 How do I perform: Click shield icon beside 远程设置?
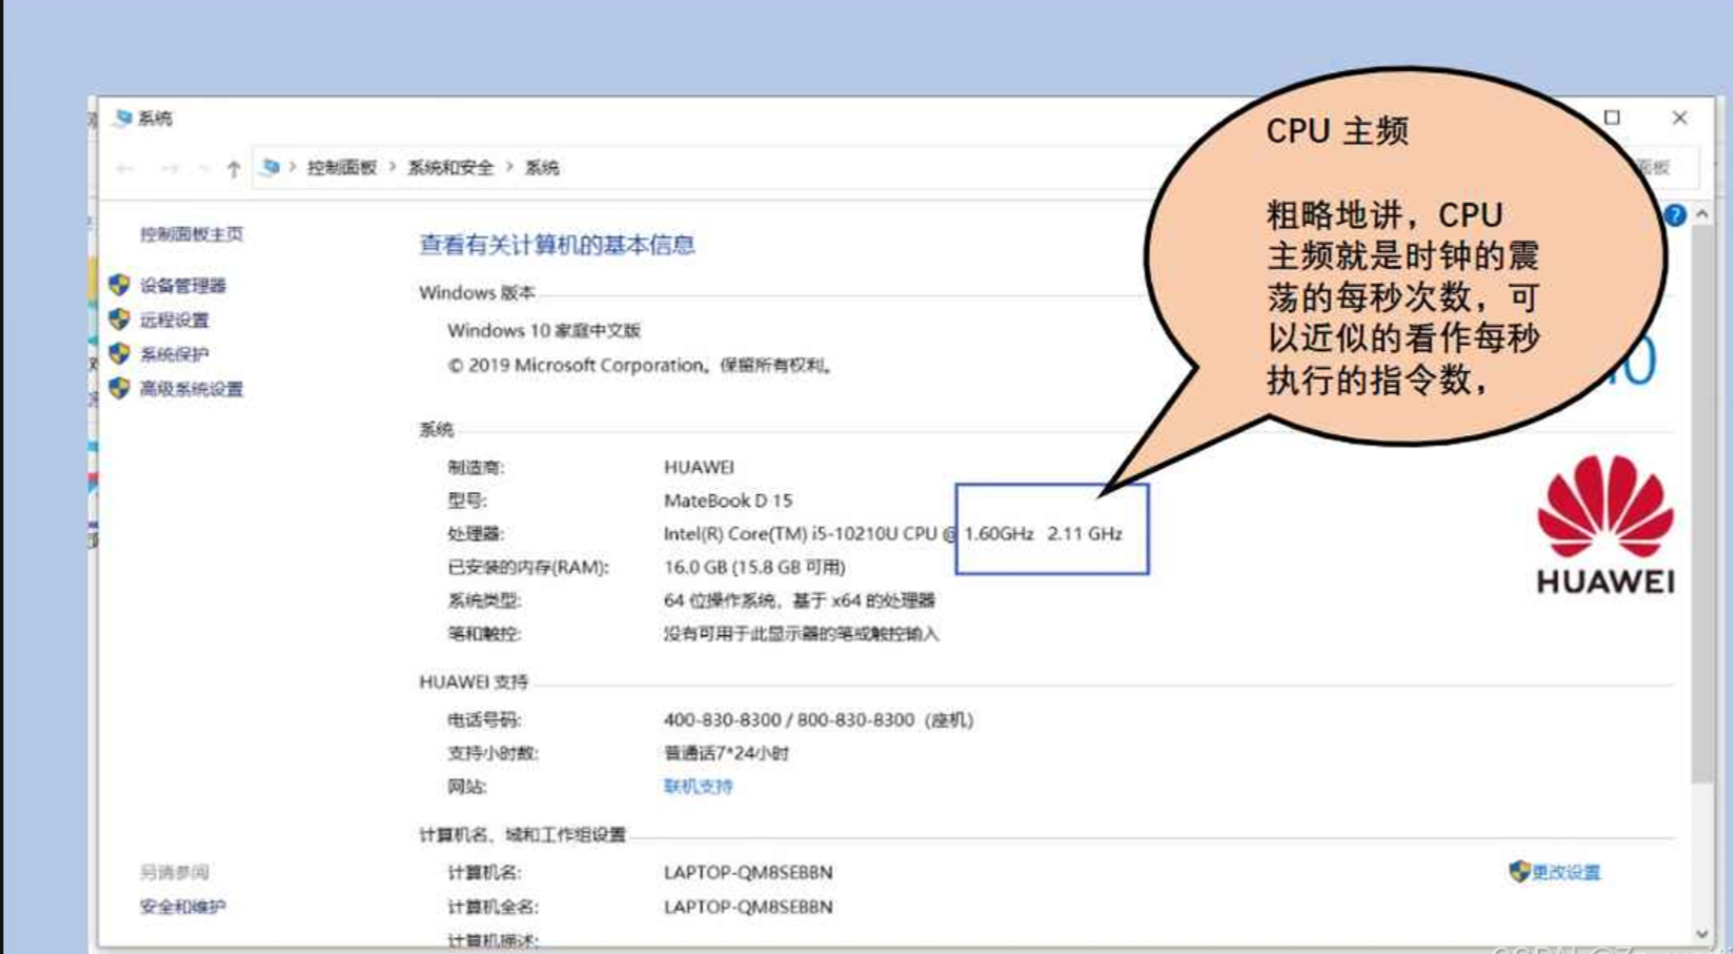click(x=119, y=319)
